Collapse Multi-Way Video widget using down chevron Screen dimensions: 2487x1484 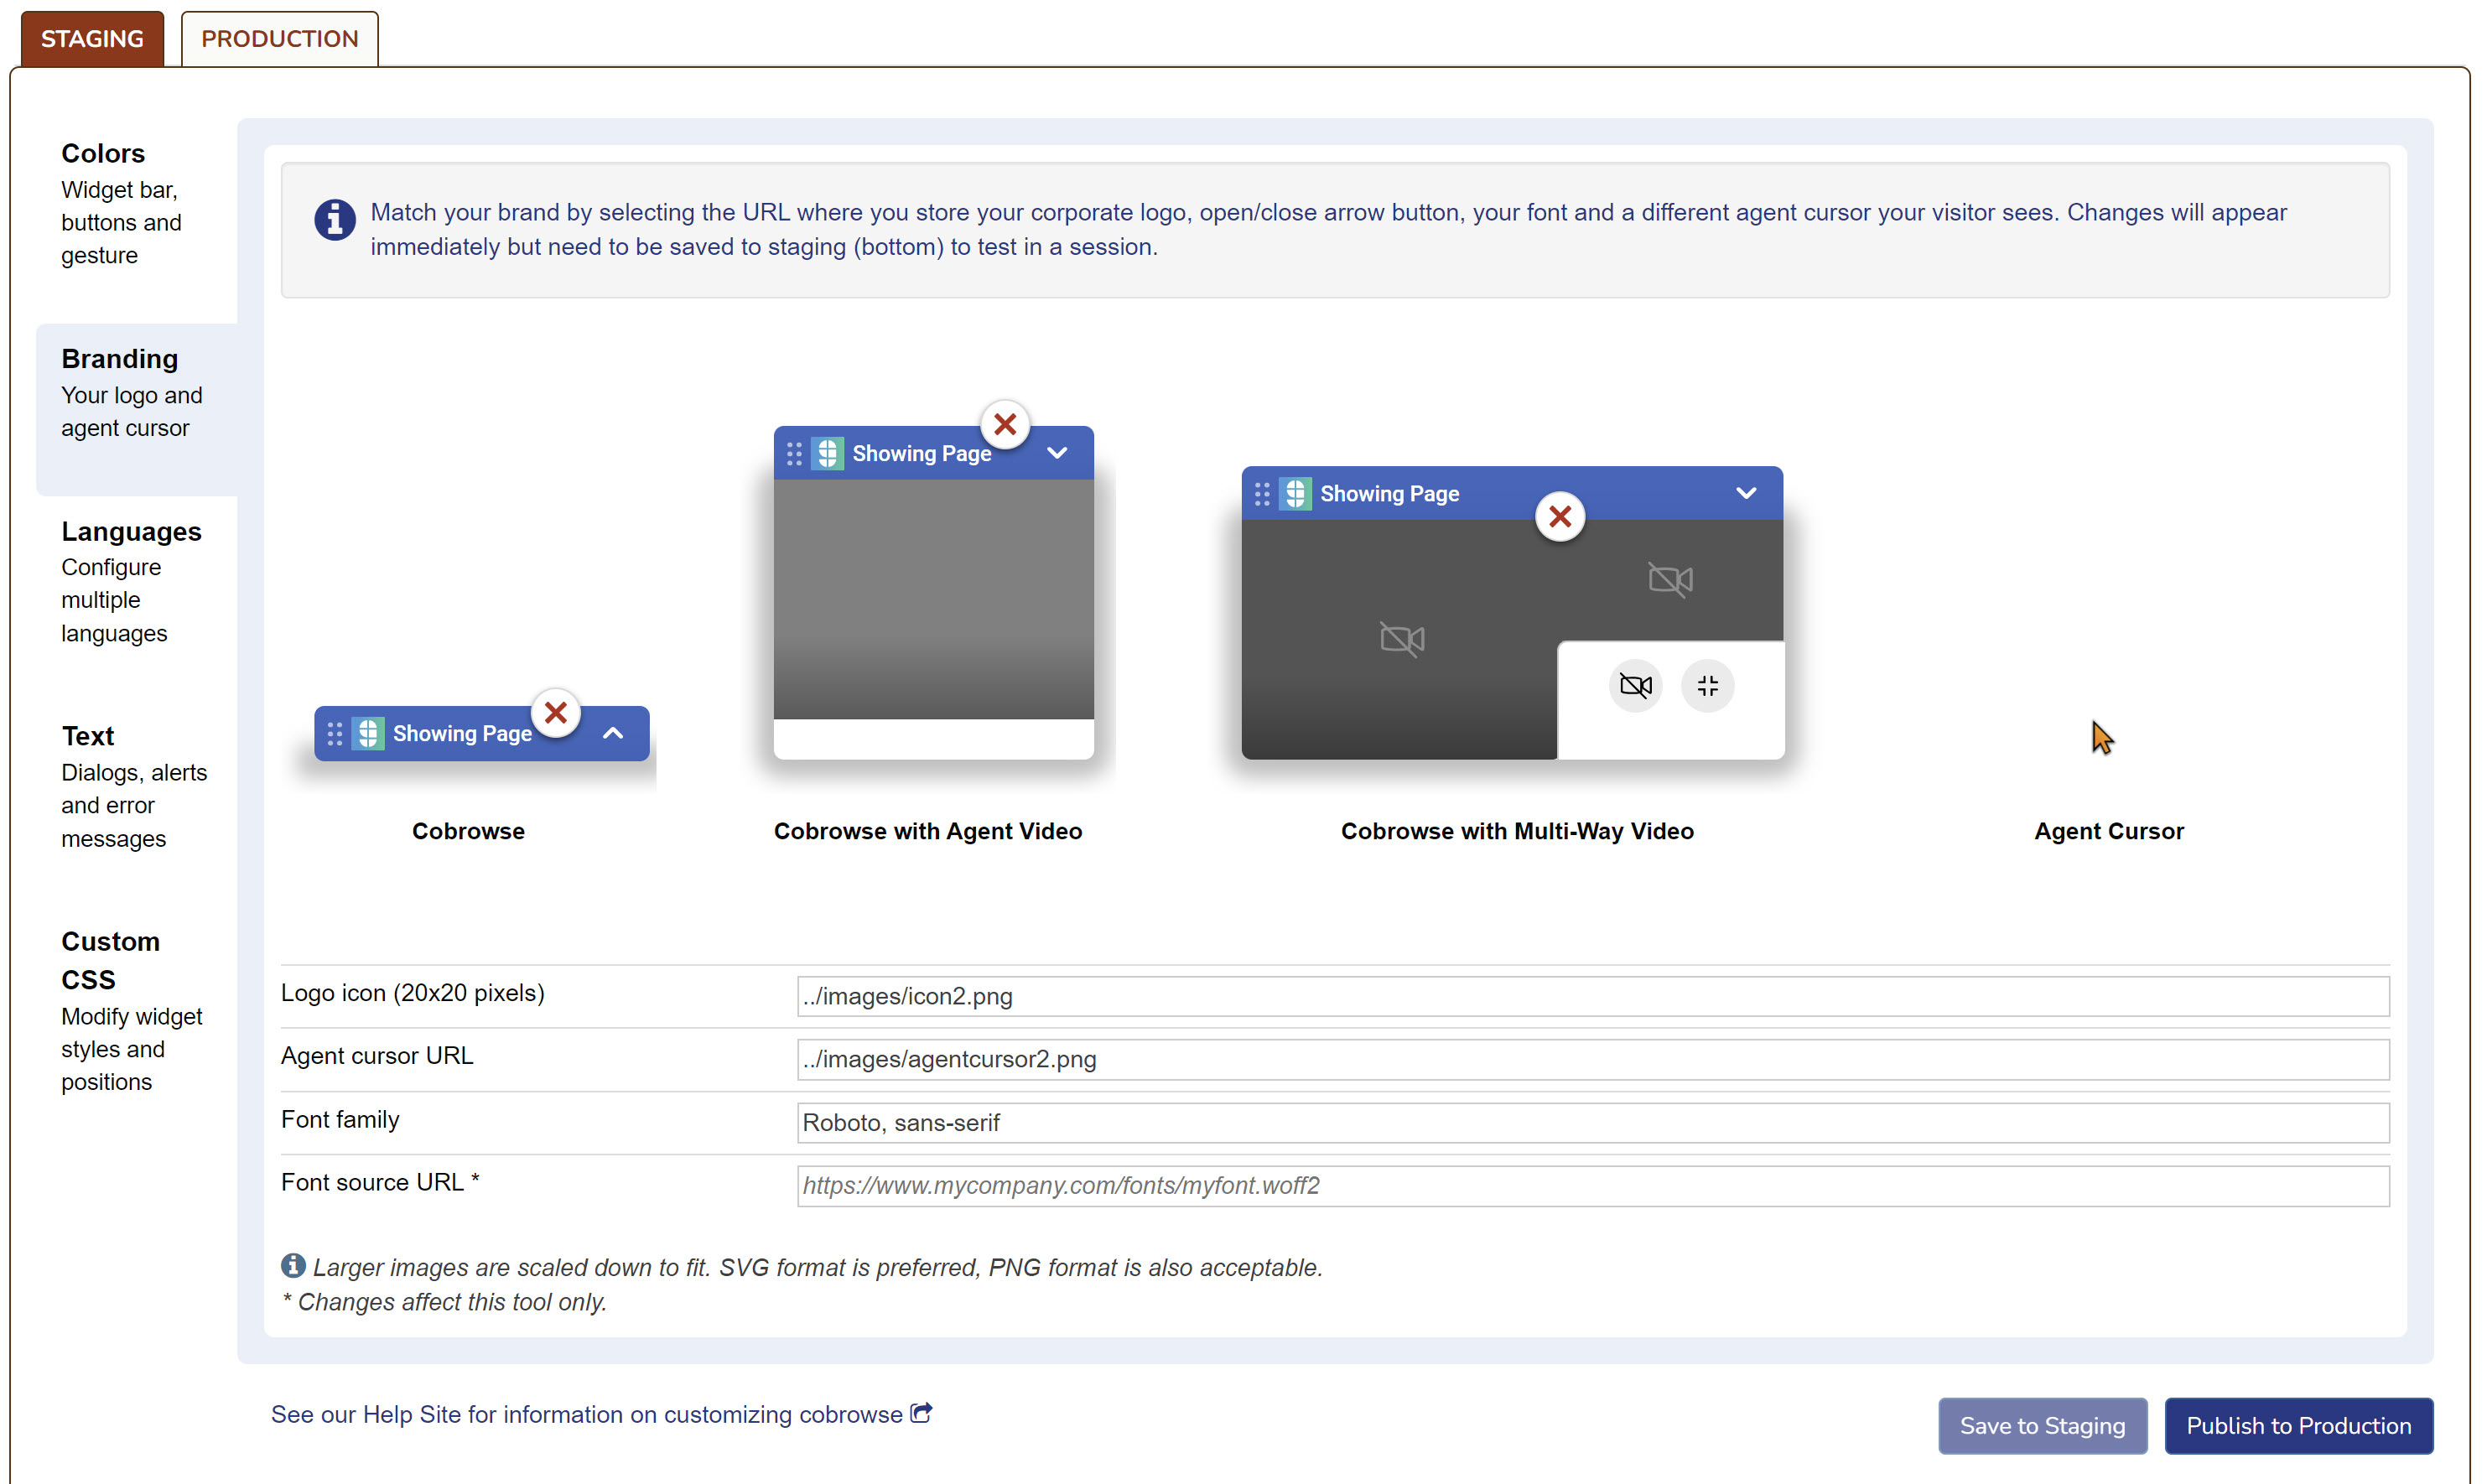tap(1746, 493)
